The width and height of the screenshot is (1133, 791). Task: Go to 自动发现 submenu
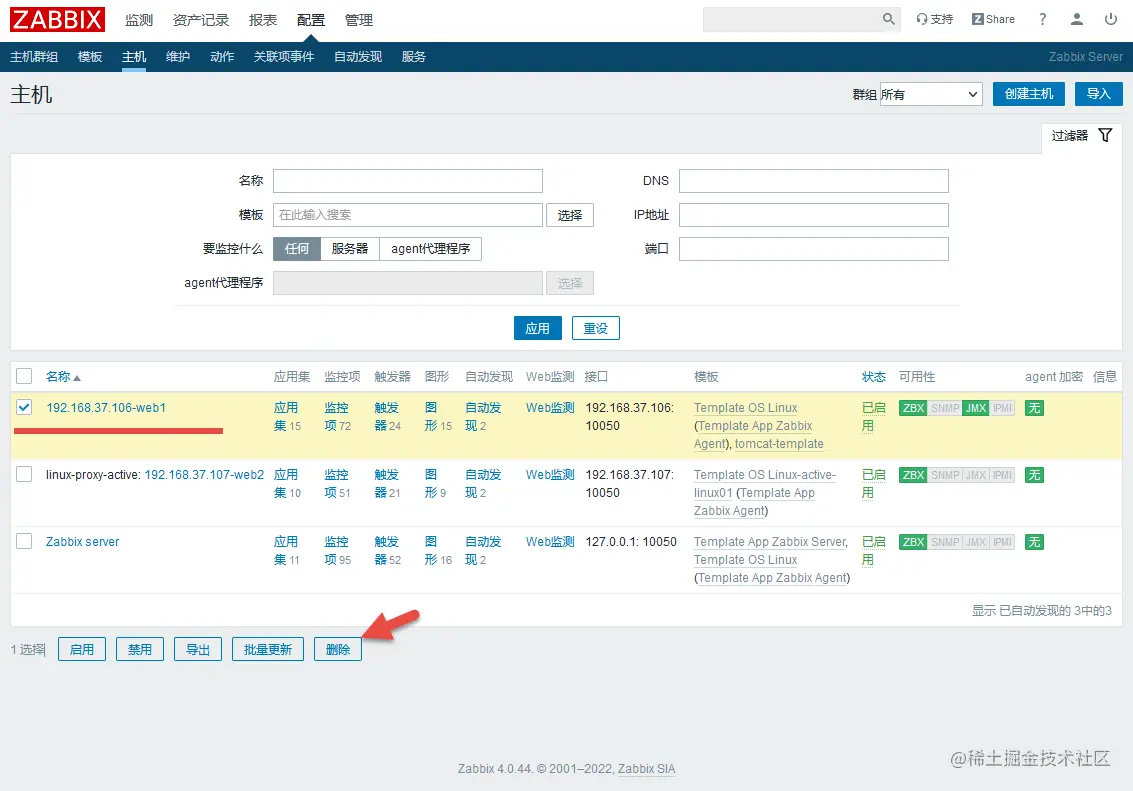(358, 56)
